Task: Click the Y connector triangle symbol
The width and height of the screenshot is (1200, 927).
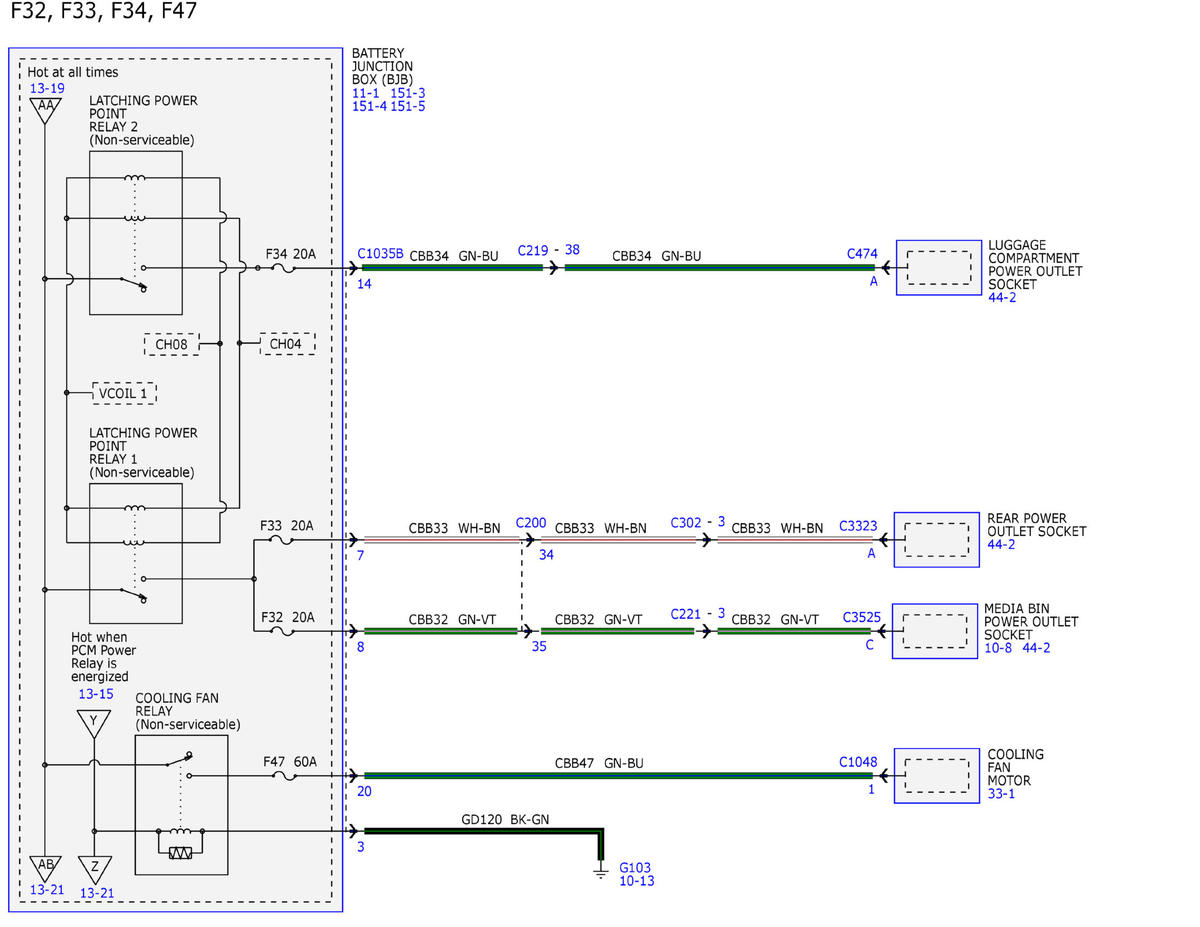Action: click(x=93, y=723)
